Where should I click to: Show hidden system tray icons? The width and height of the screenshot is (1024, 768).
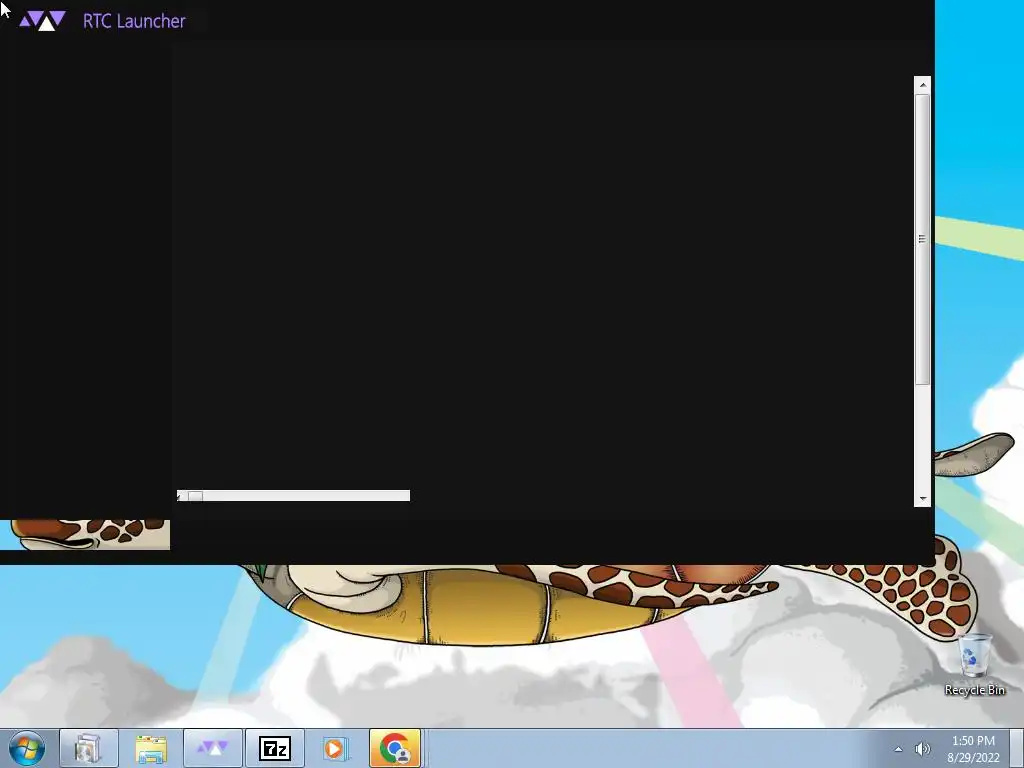(899, 749)
